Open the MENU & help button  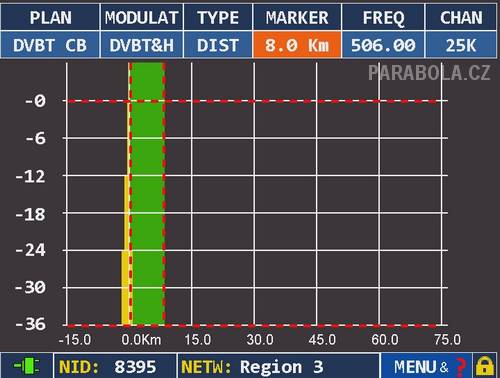pyautogui.click(x=427, y=366)
